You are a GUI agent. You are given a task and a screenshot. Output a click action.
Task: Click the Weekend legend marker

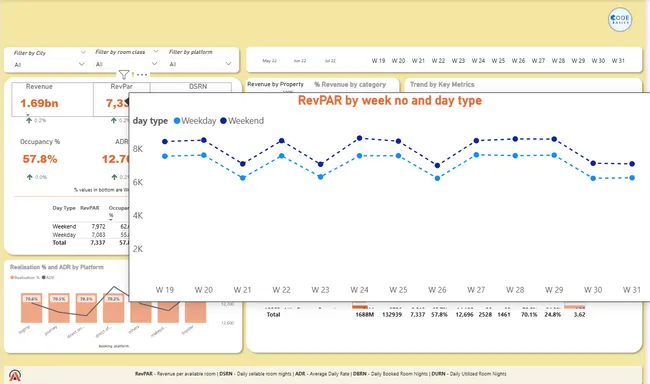(223, 121)
